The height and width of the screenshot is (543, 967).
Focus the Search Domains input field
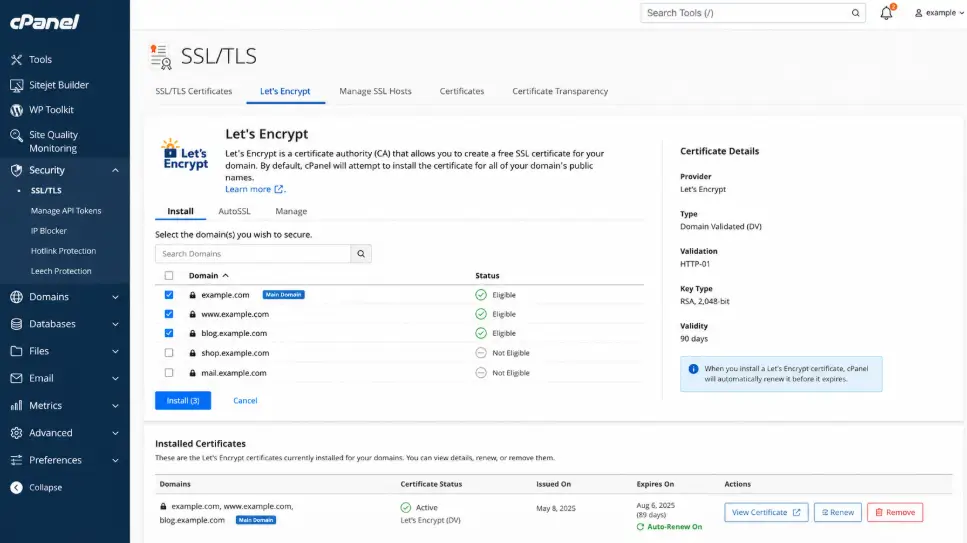click(x=253, y=254)
